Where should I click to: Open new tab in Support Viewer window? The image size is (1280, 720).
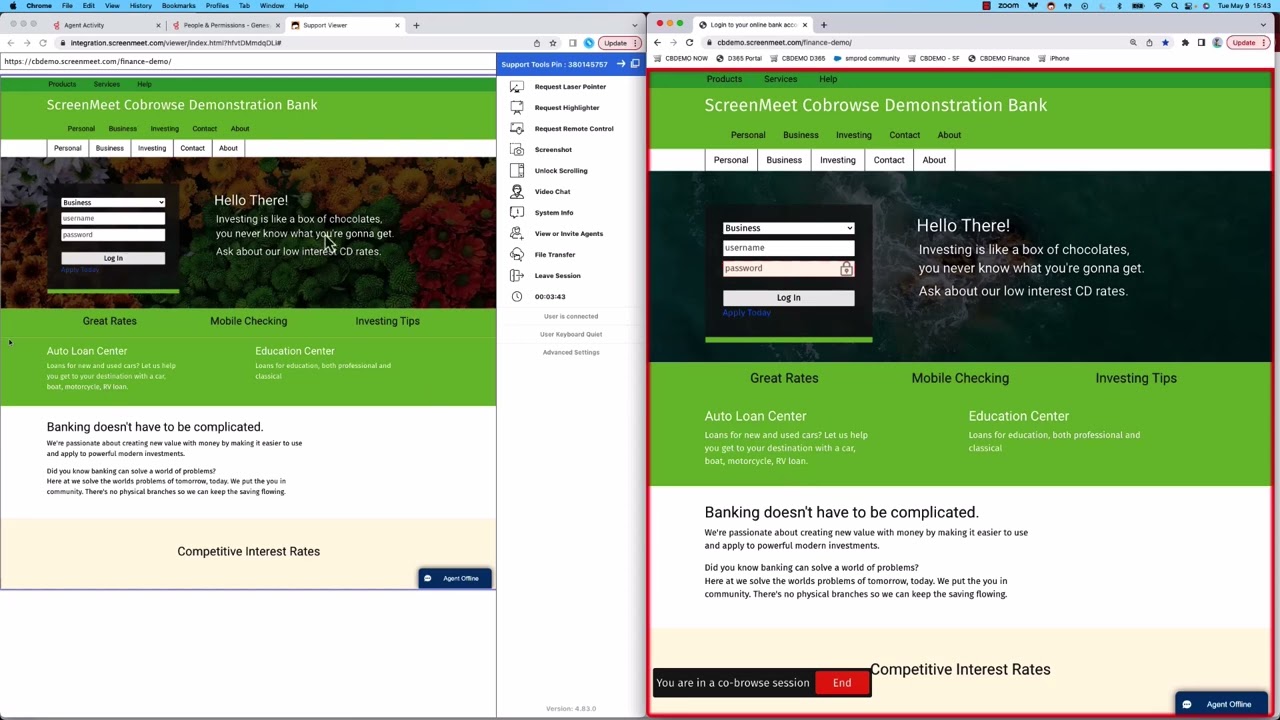(x=416, y=25)
